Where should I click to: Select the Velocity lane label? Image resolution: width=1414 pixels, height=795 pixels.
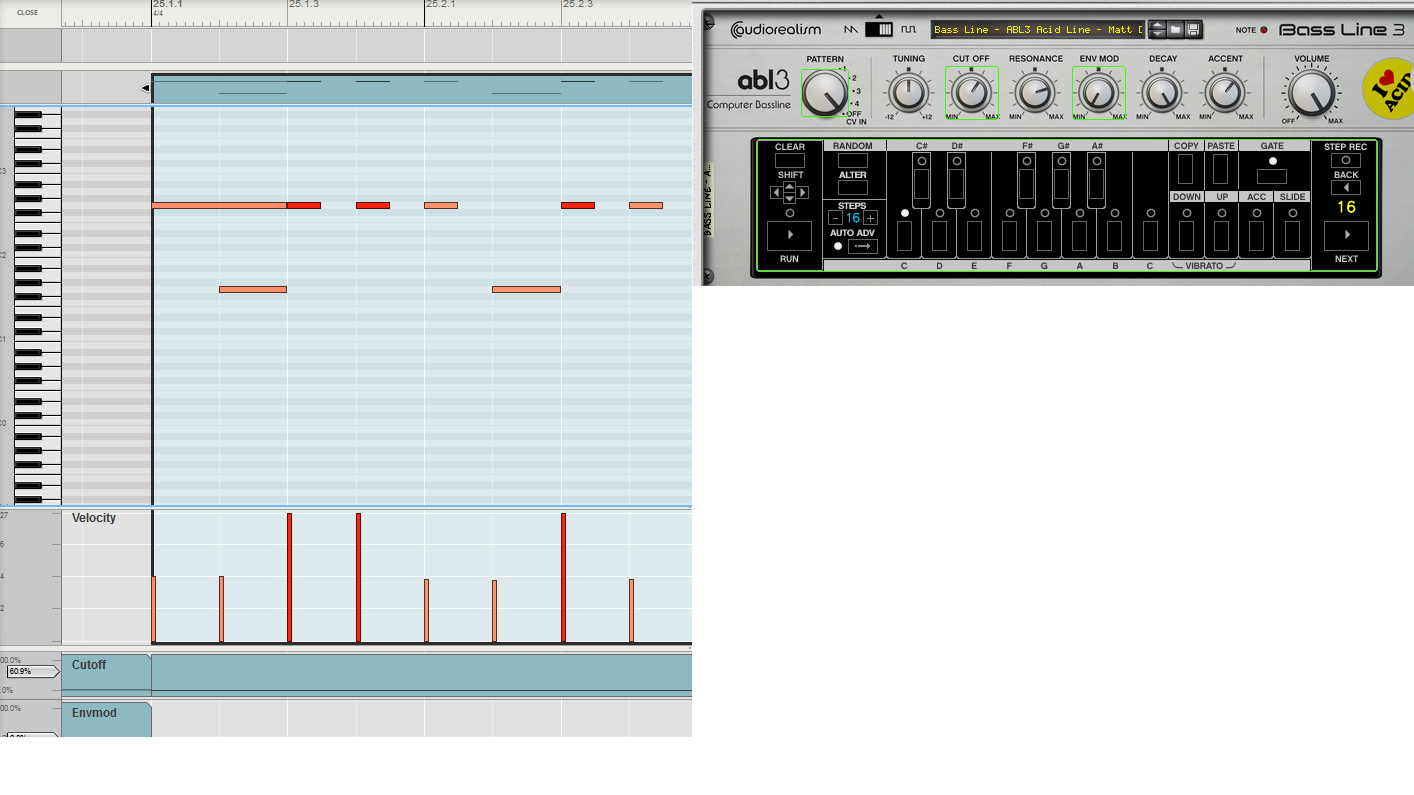tap(94, 518)
